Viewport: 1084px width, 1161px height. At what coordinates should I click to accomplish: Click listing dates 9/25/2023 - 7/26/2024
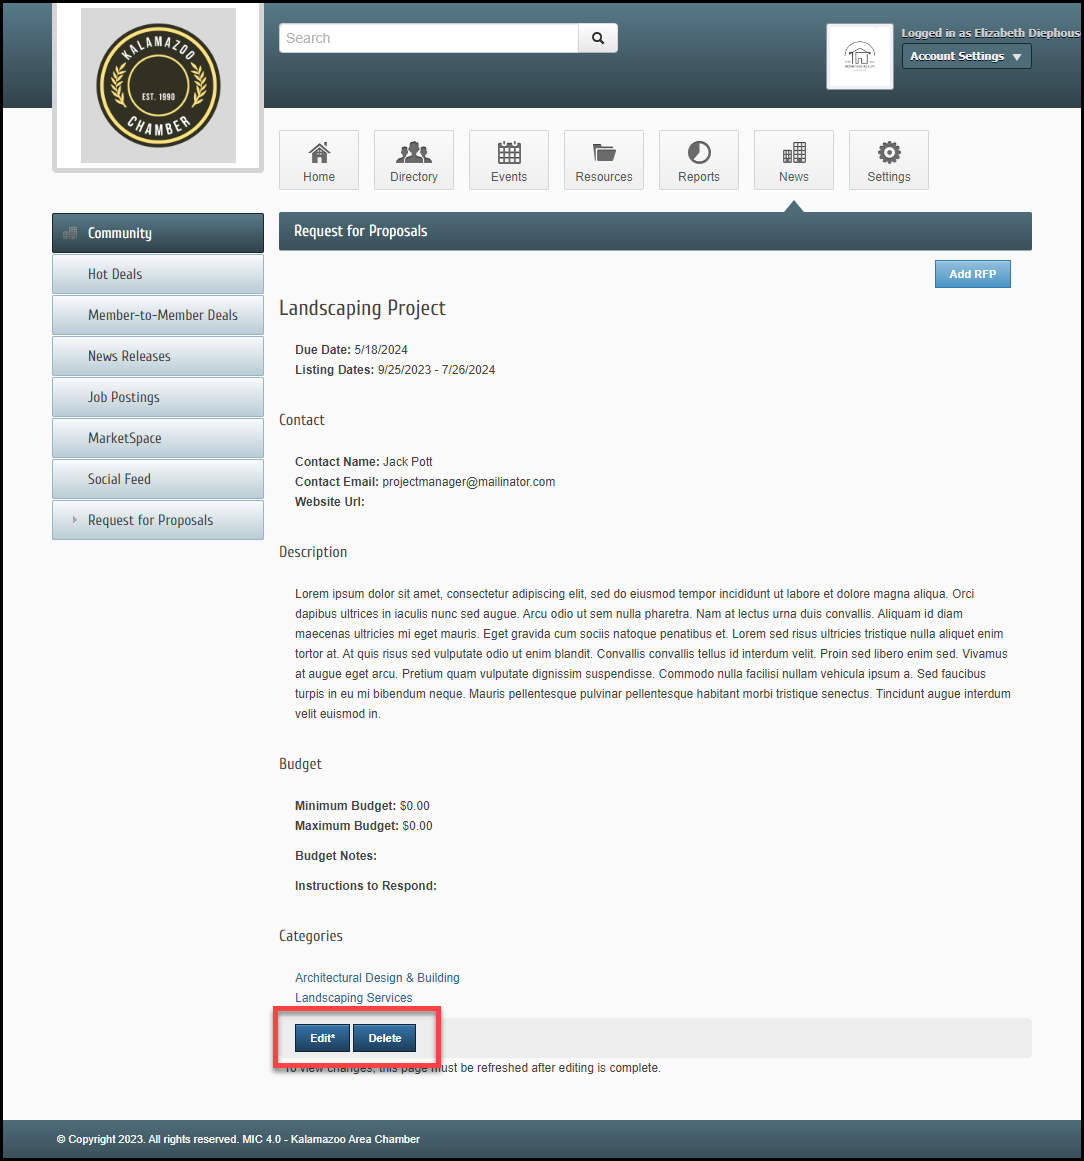click(436, 369)
